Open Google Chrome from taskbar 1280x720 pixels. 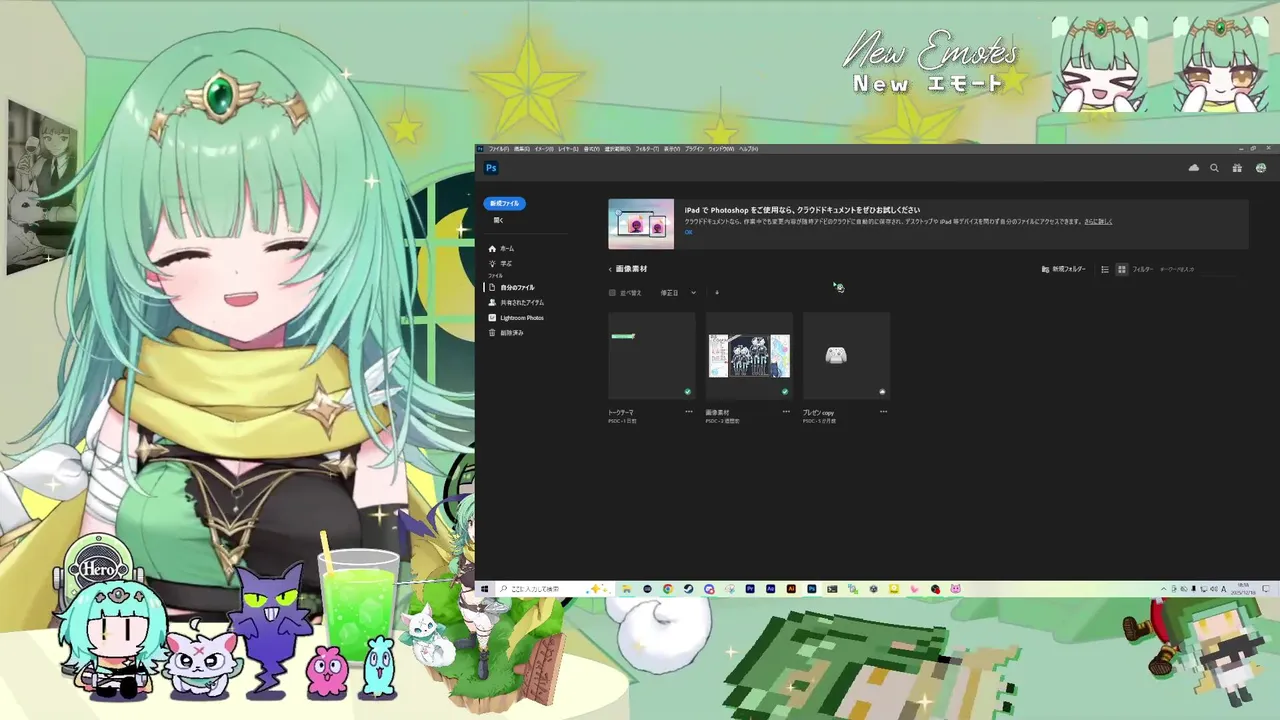667,589
